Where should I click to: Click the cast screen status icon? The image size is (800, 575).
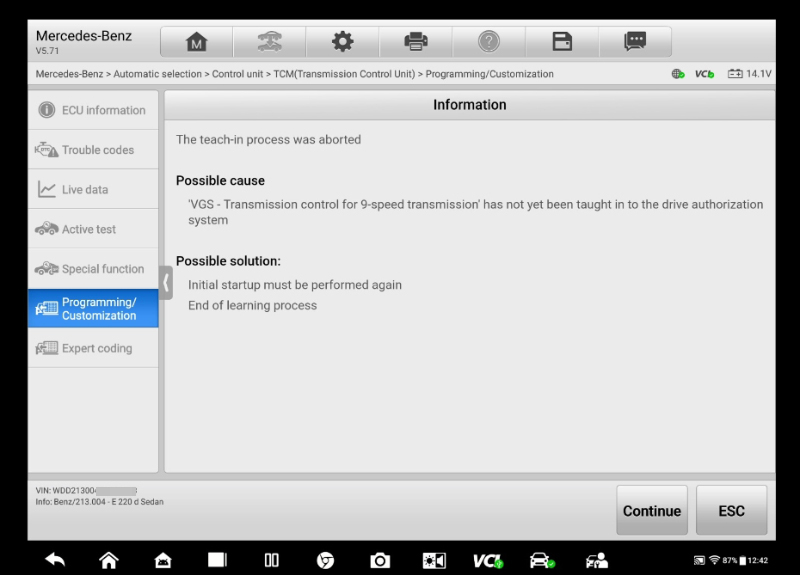699,560
